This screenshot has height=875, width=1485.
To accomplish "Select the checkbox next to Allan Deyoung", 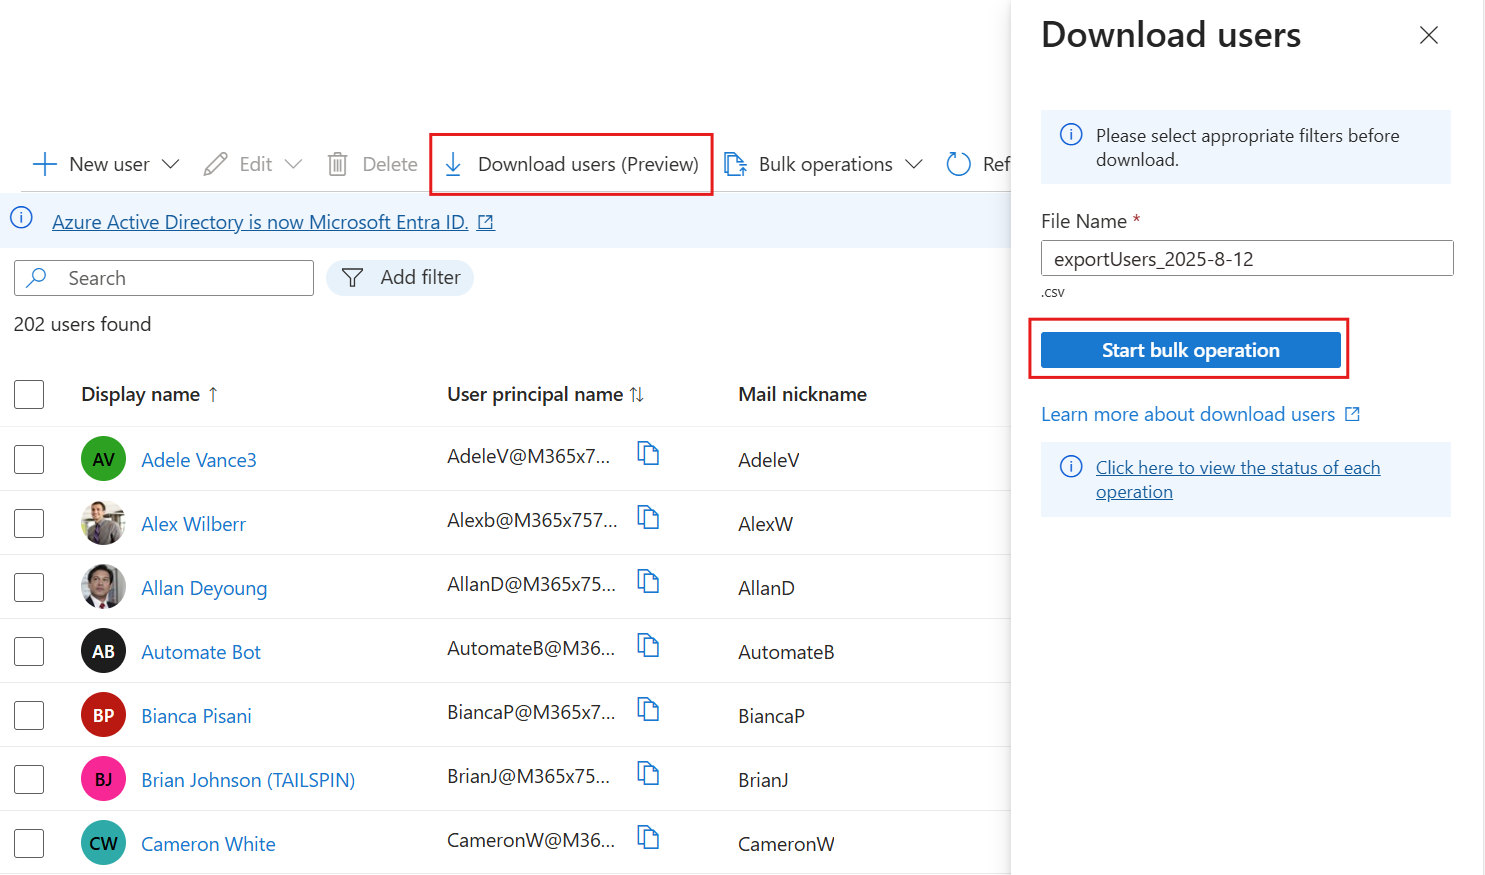I will point(29,587).
